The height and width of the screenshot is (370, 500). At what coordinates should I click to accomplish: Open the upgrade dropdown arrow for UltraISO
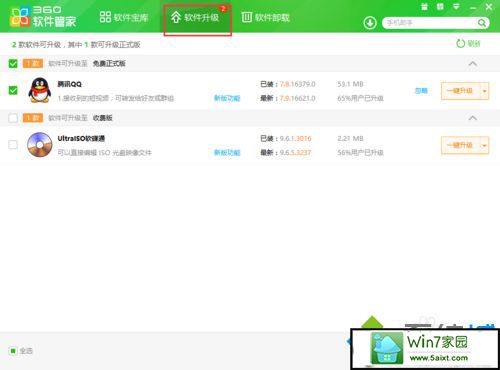tap(484, 145)
